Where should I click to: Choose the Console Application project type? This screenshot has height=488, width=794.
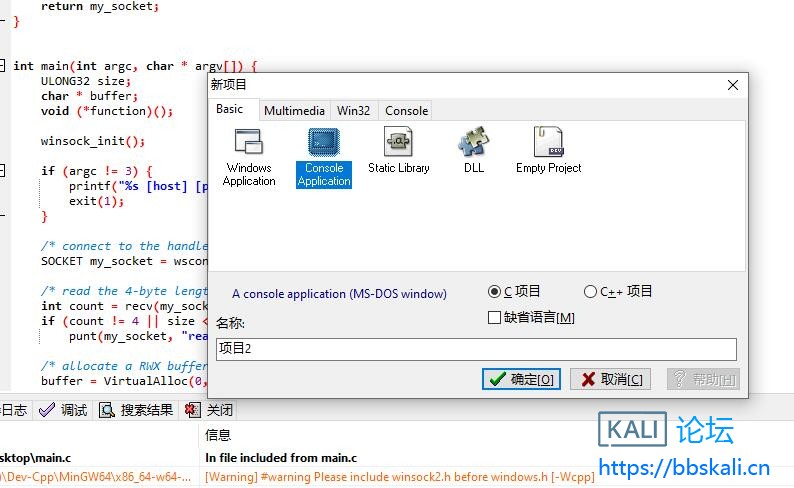point(324,142)
